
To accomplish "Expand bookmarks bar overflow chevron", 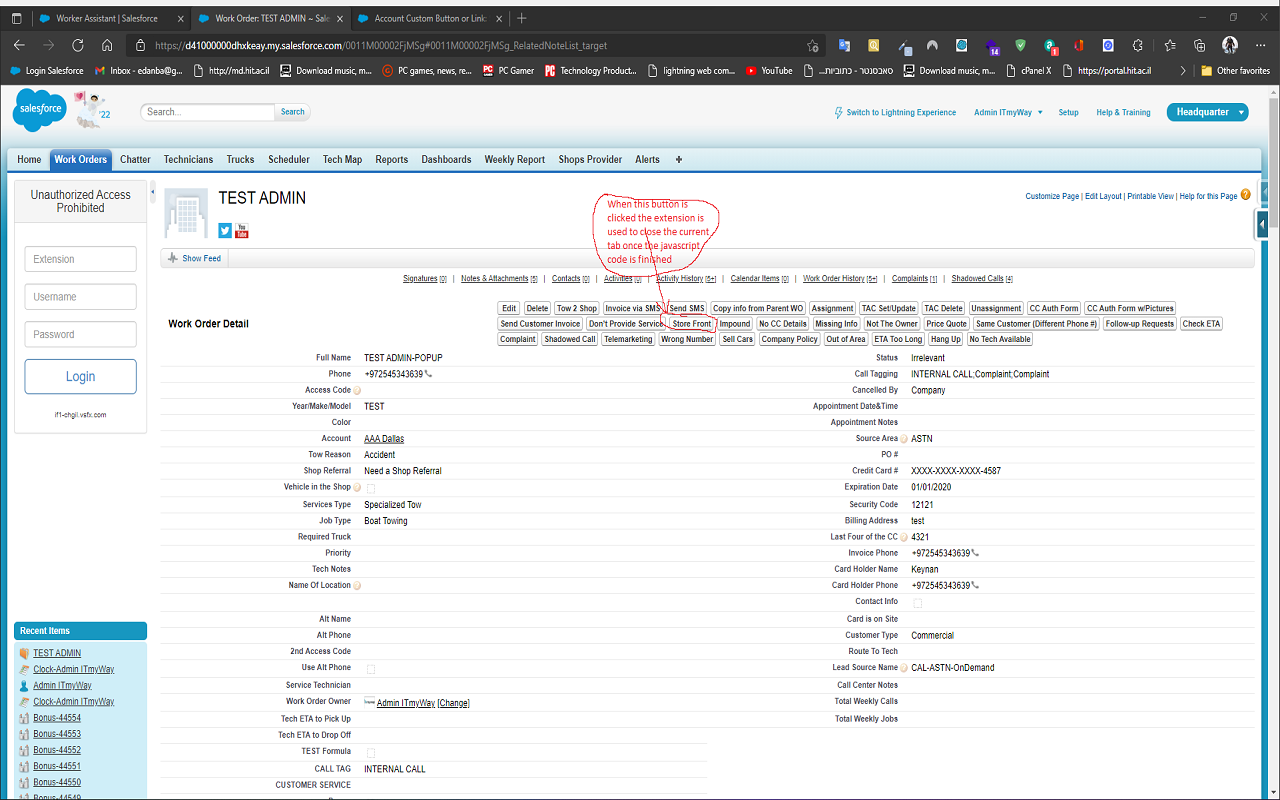I will (x=1184, y=71).
